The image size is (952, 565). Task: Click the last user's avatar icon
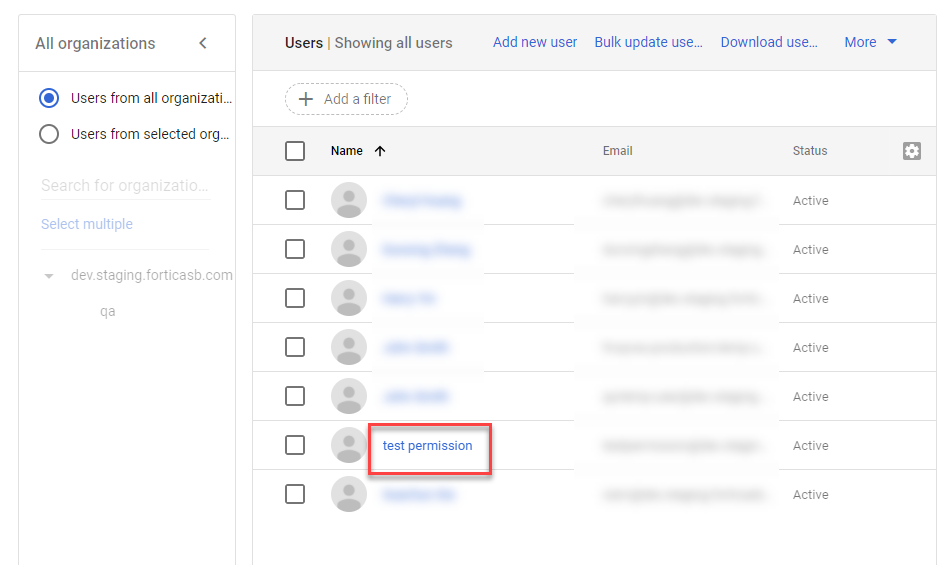click(x=349, y=494)
